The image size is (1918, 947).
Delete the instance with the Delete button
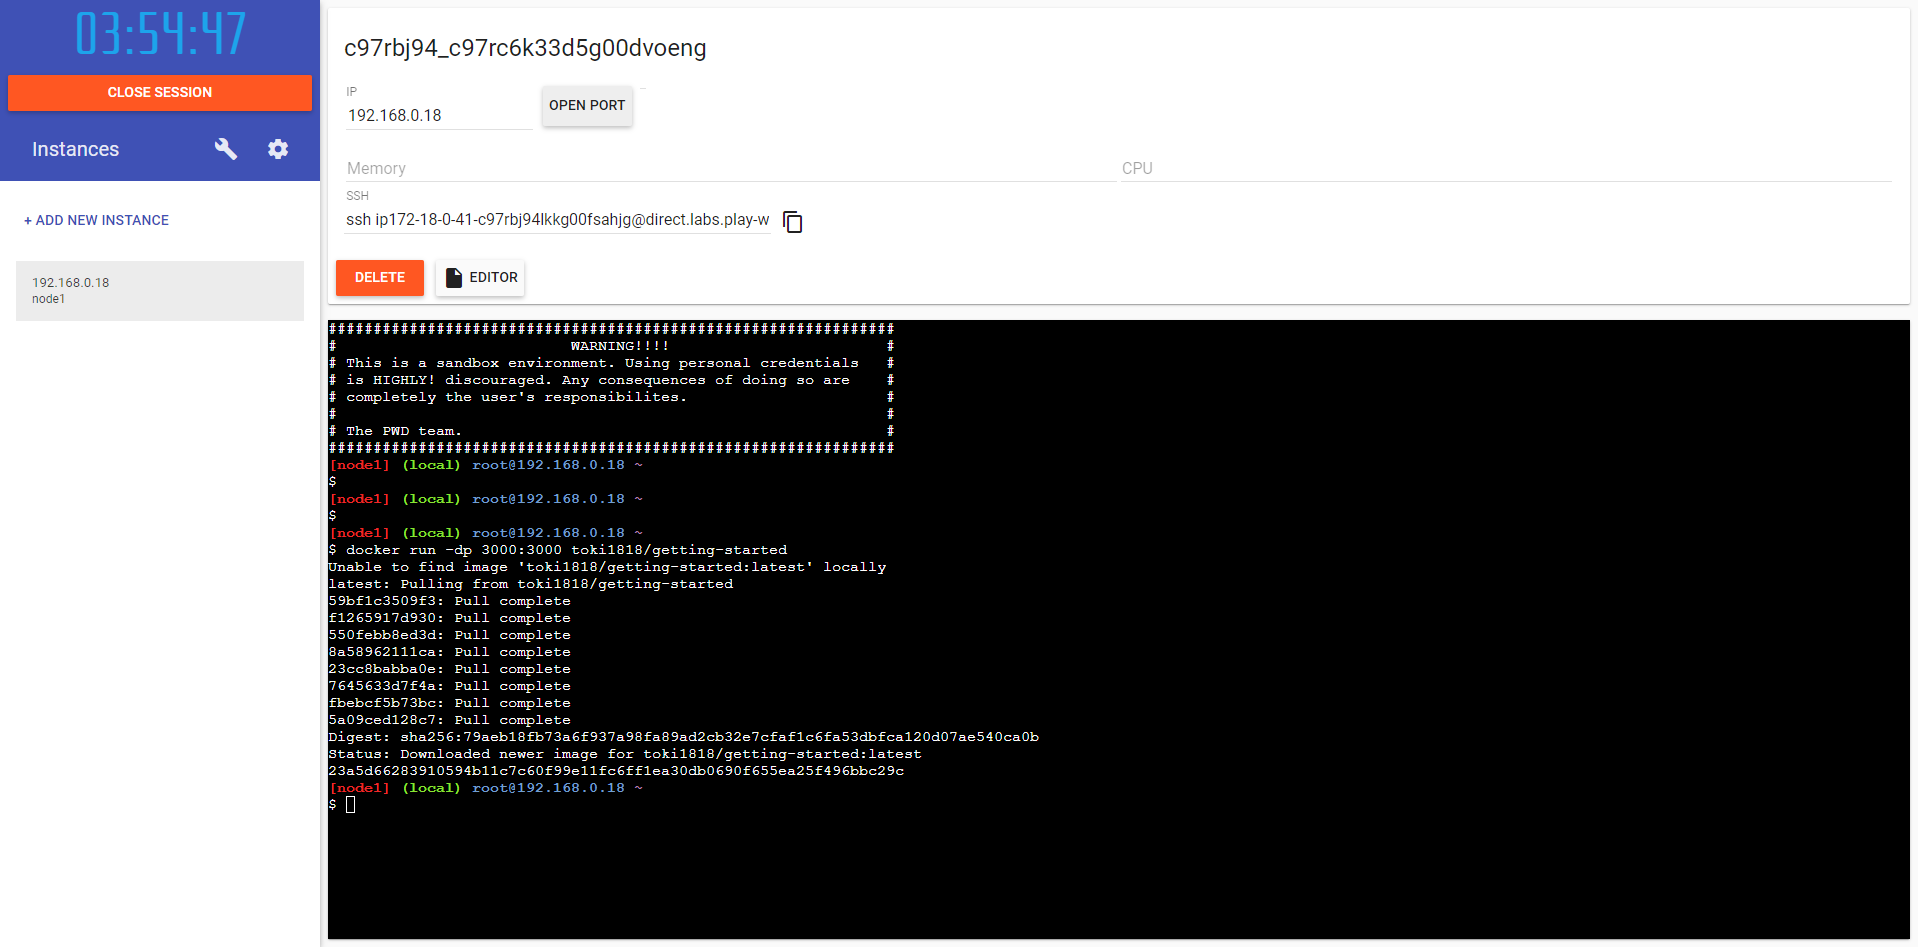[x=380, y=278]
